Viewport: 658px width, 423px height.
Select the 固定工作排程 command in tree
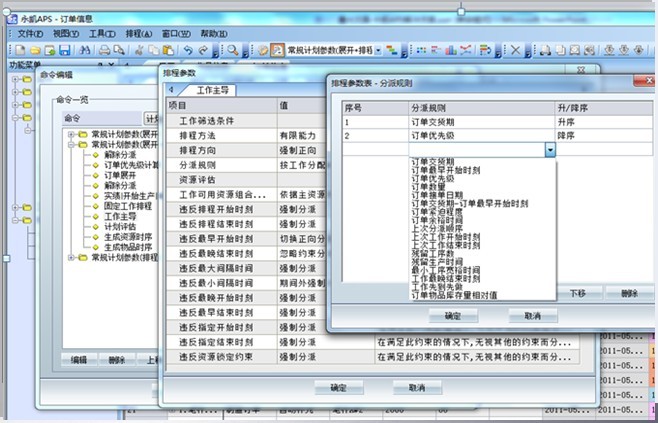tap(125, 205)
